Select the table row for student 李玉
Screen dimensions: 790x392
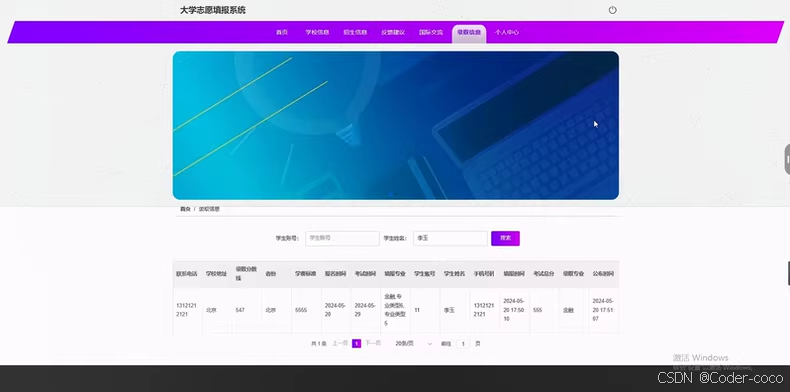[x=396, y=310]
